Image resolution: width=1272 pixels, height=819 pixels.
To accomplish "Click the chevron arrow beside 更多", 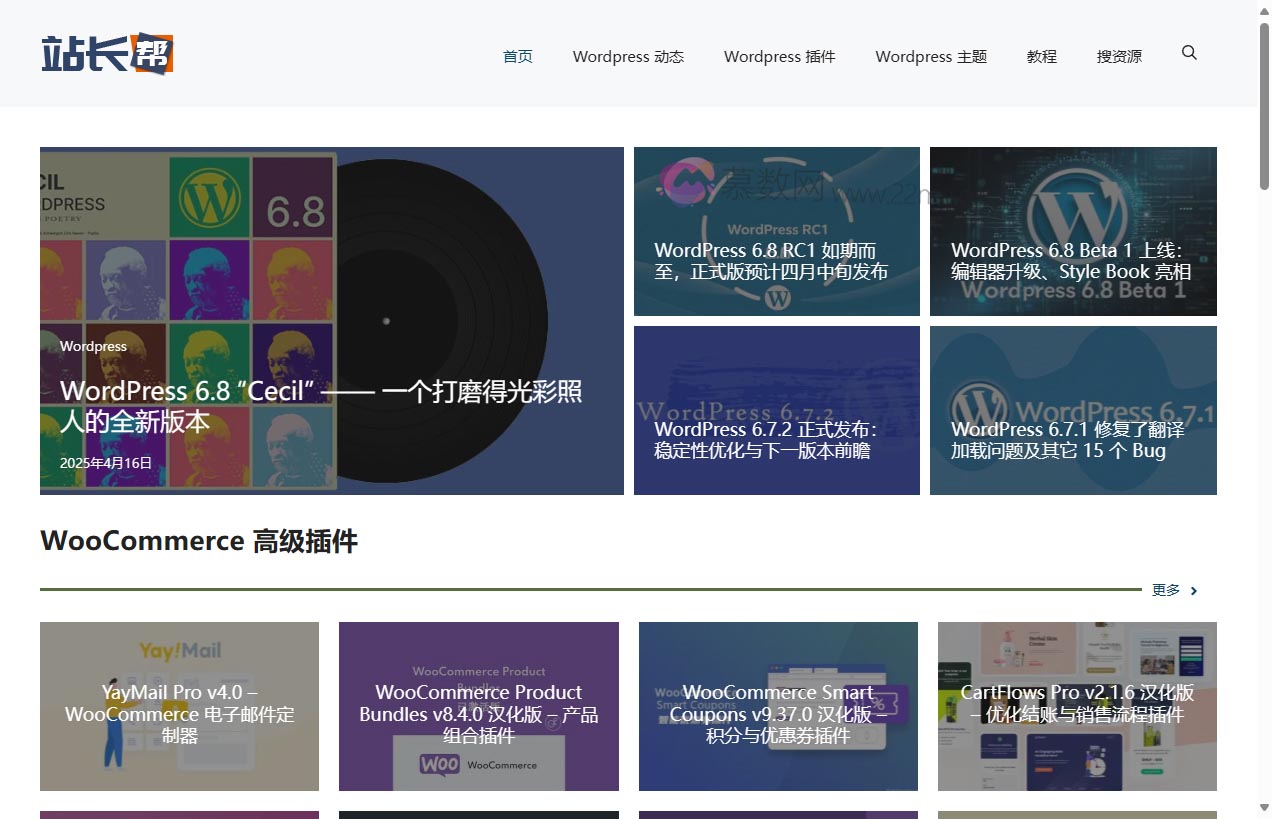I will (1194, 591).
